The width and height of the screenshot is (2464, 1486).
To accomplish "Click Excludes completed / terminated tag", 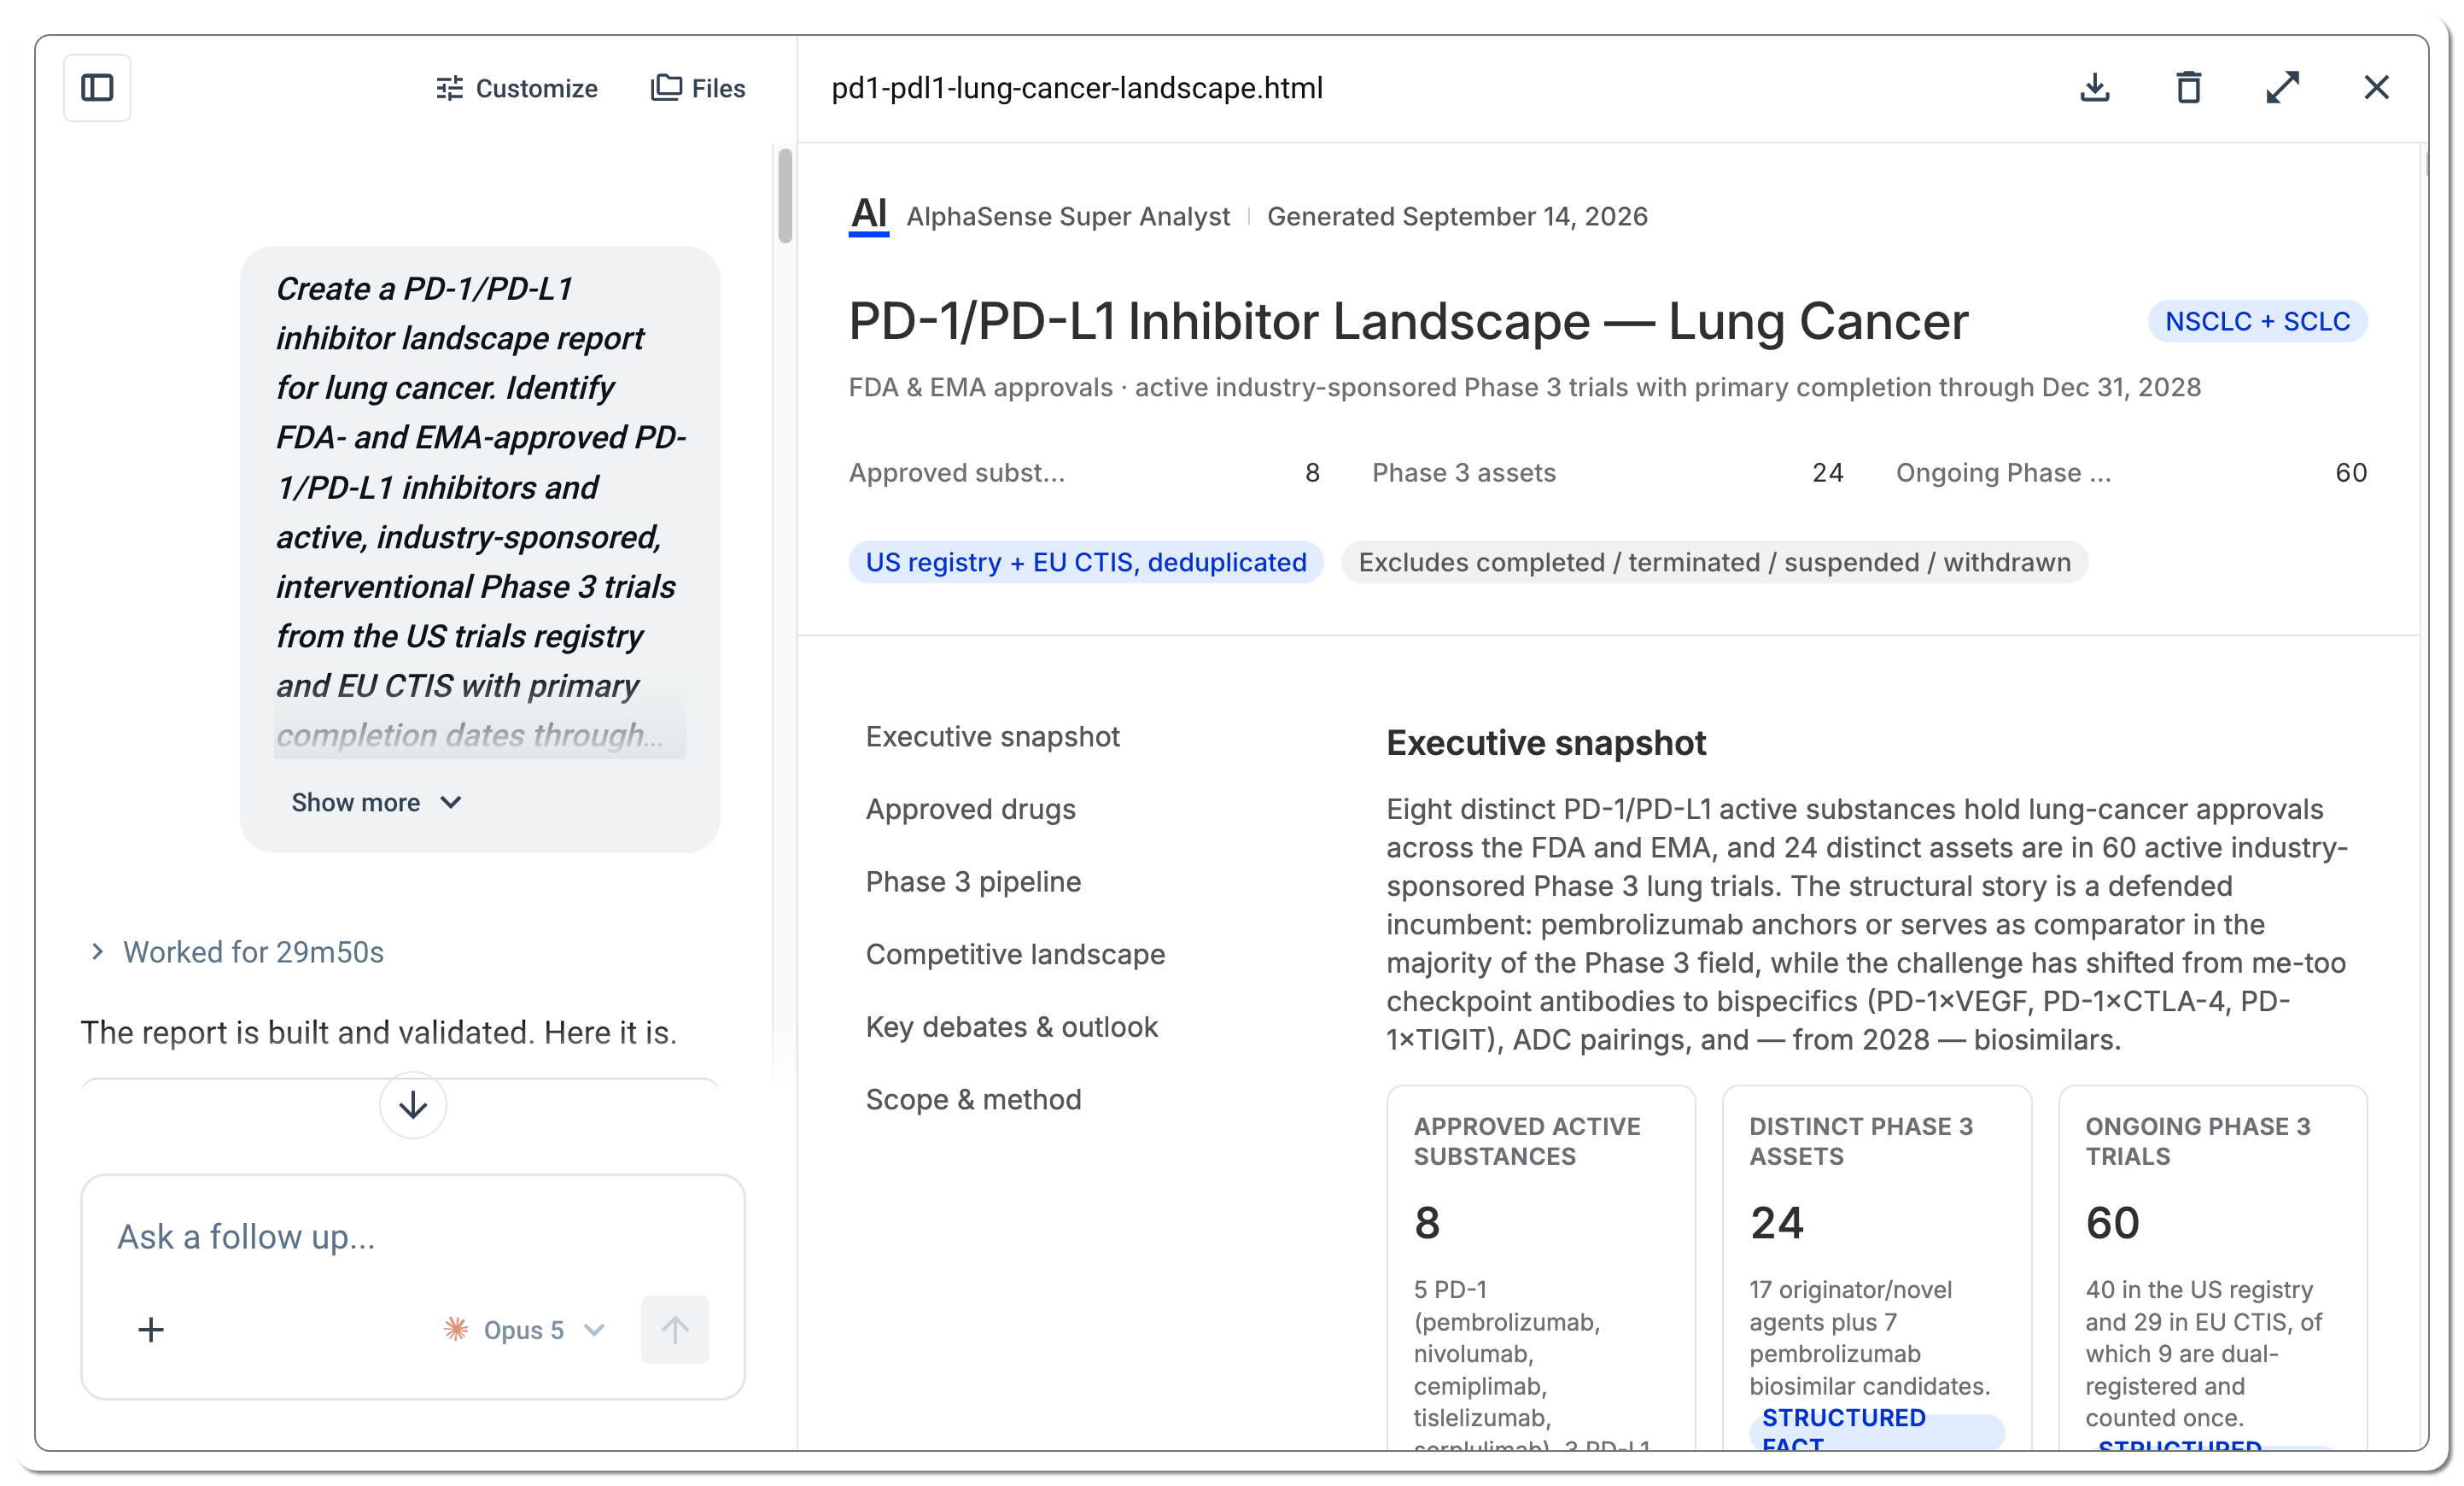I will (1714, 562).
